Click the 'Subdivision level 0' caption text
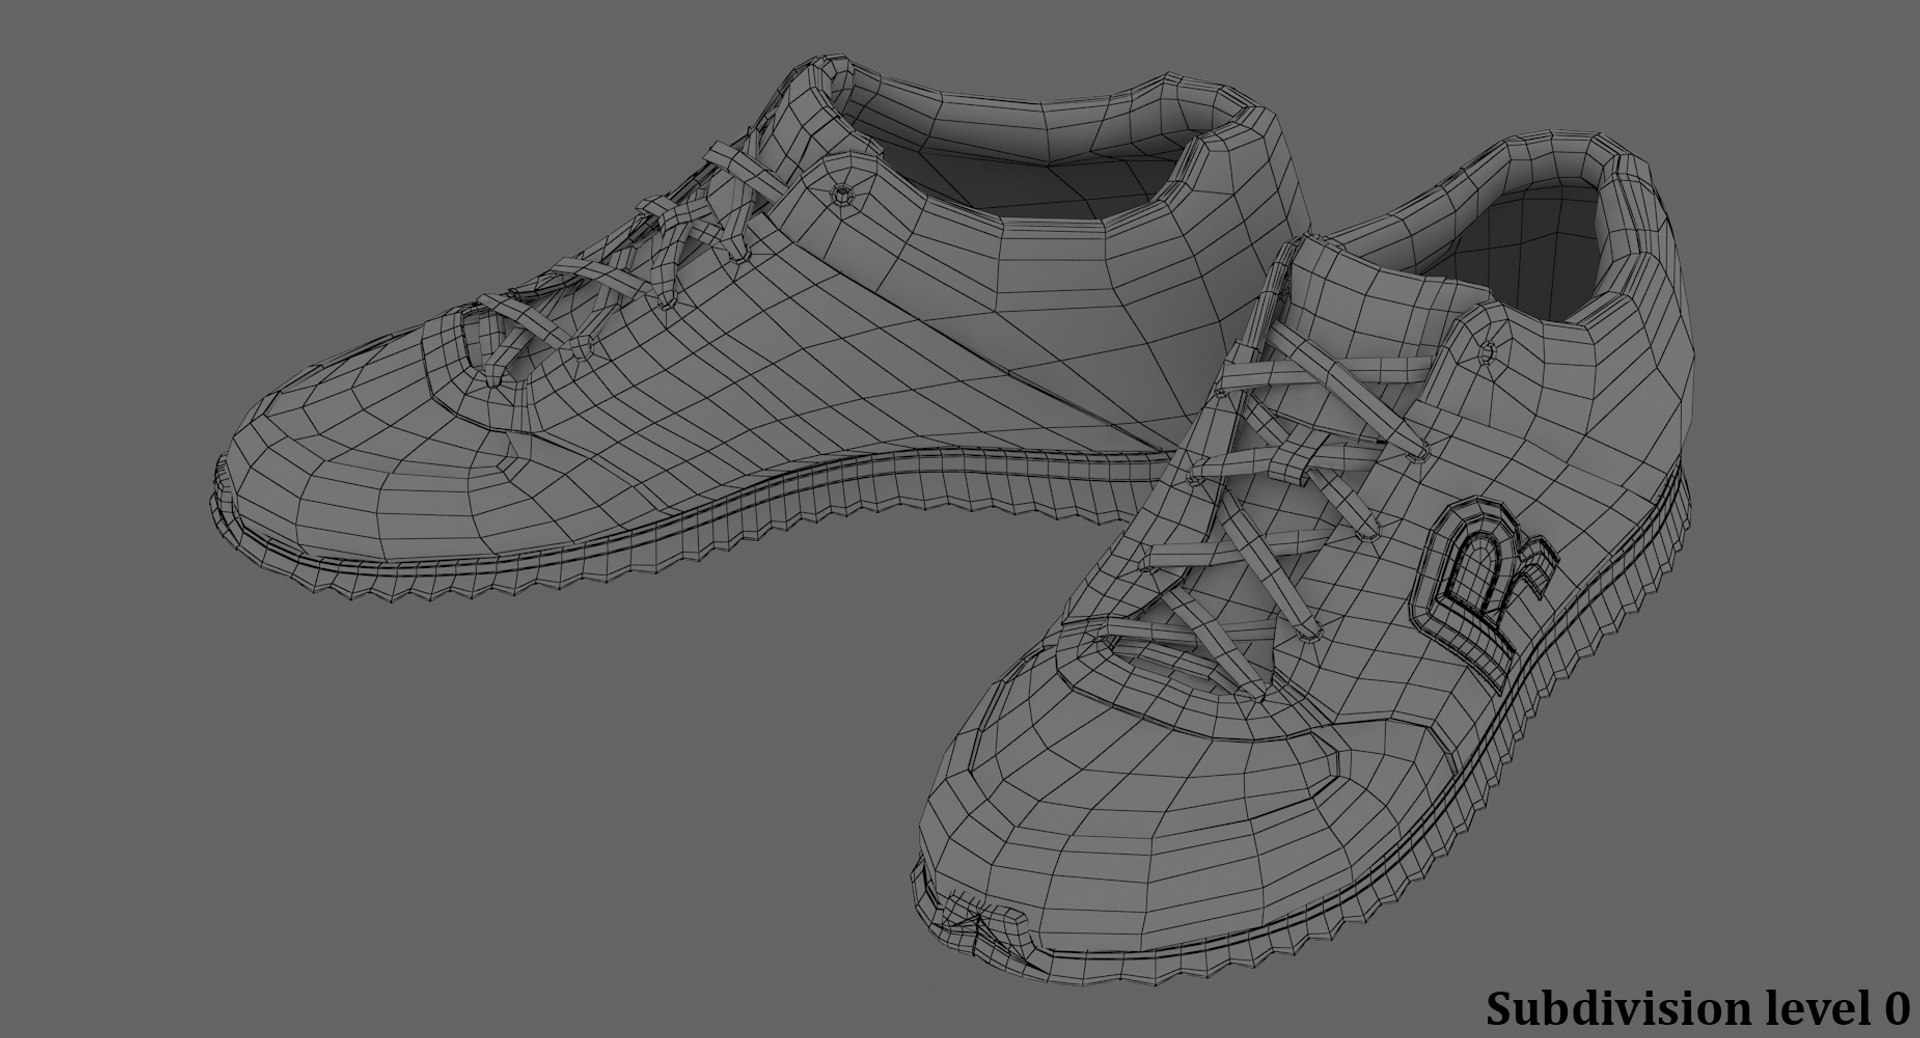This screenshot has width=1920, height=1038. coord(1698,1008)
